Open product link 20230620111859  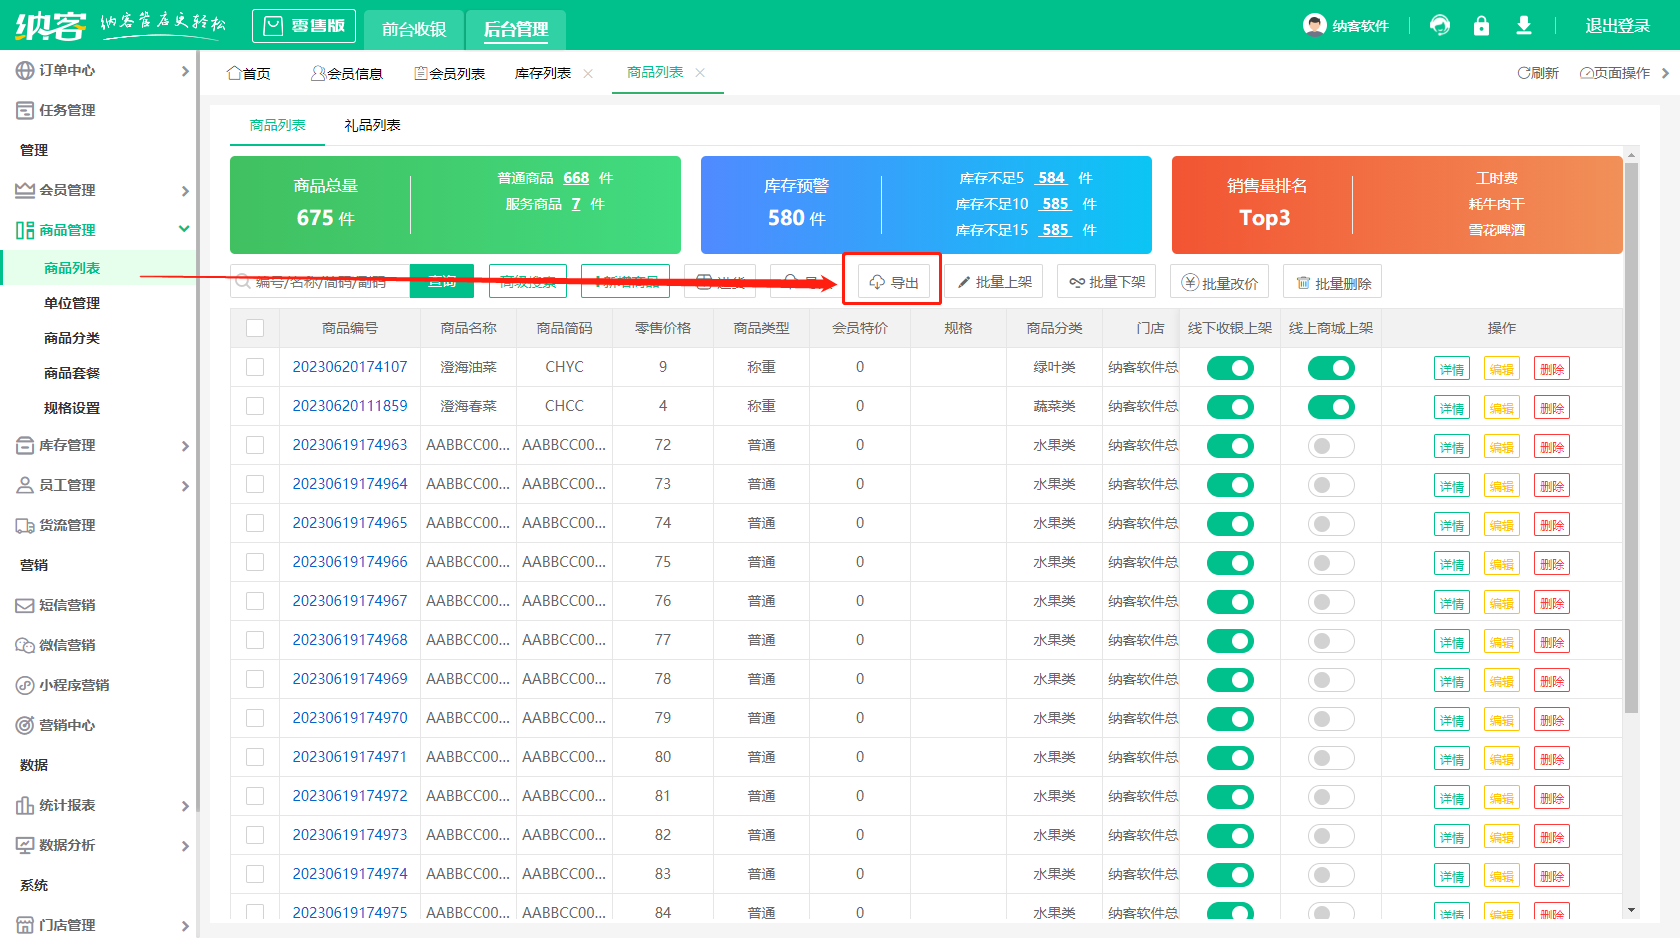click(x=350, y=406)
